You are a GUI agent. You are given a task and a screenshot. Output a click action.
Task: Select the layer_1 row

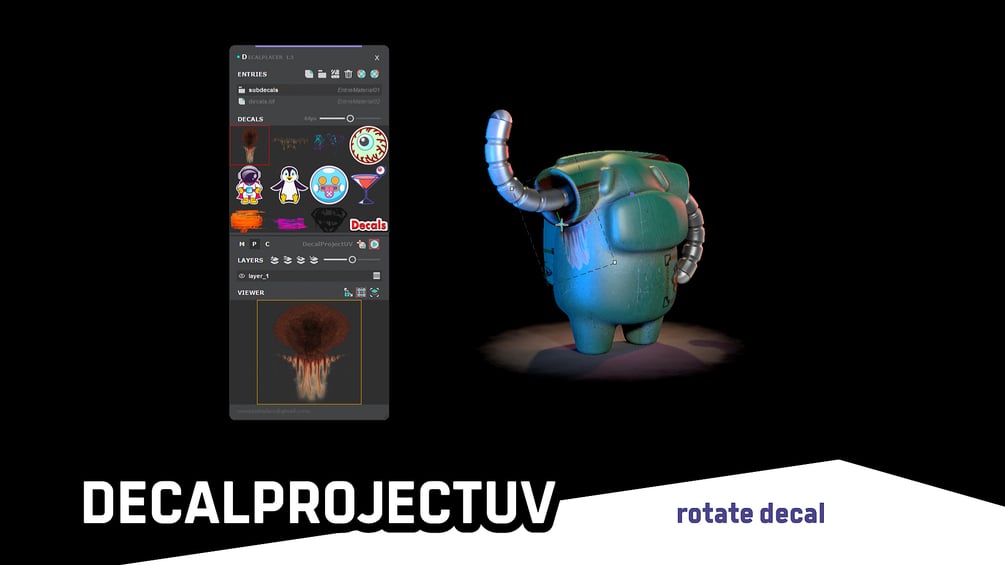tap(309, 276)
